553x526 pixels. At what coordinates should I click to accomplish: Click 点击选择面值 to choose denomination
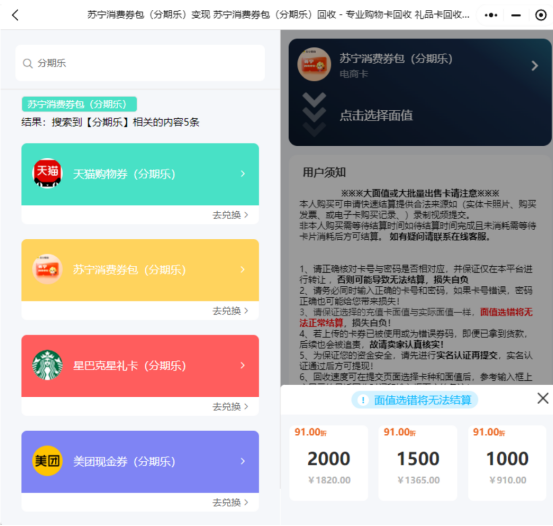[376, 115]
